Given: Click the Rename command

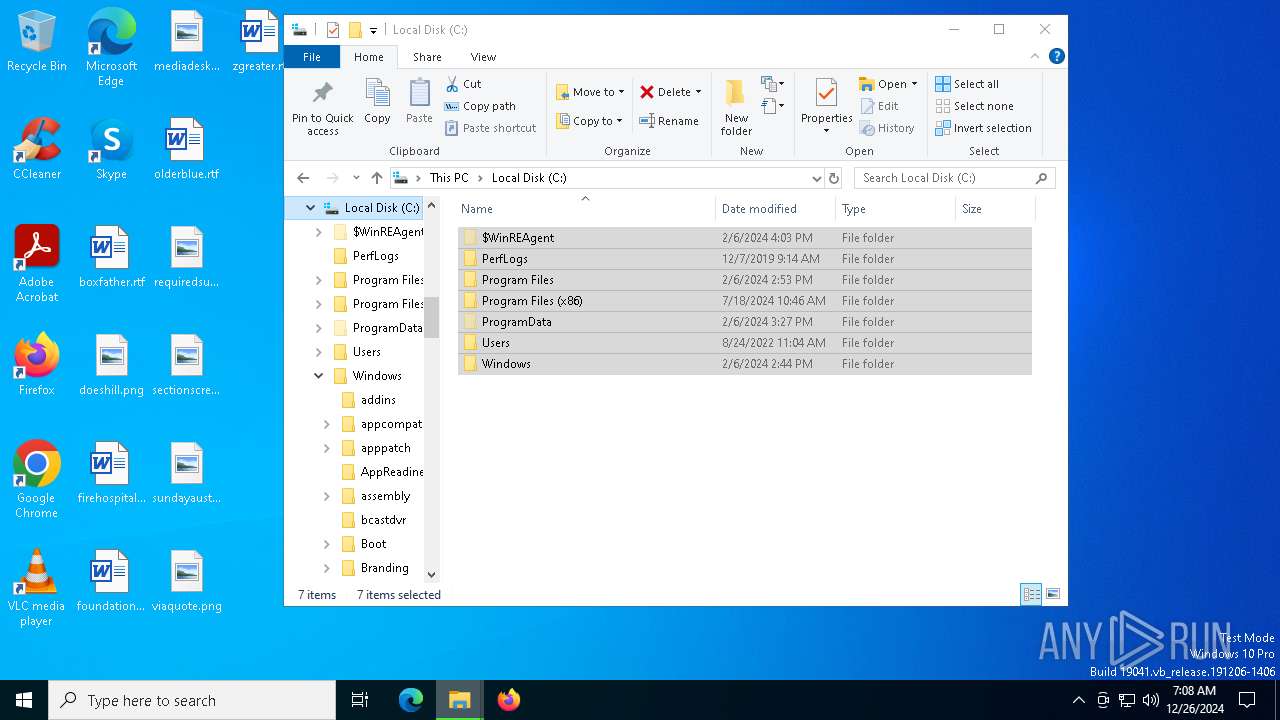Looking at the screenshot, I should click(669, 121).
